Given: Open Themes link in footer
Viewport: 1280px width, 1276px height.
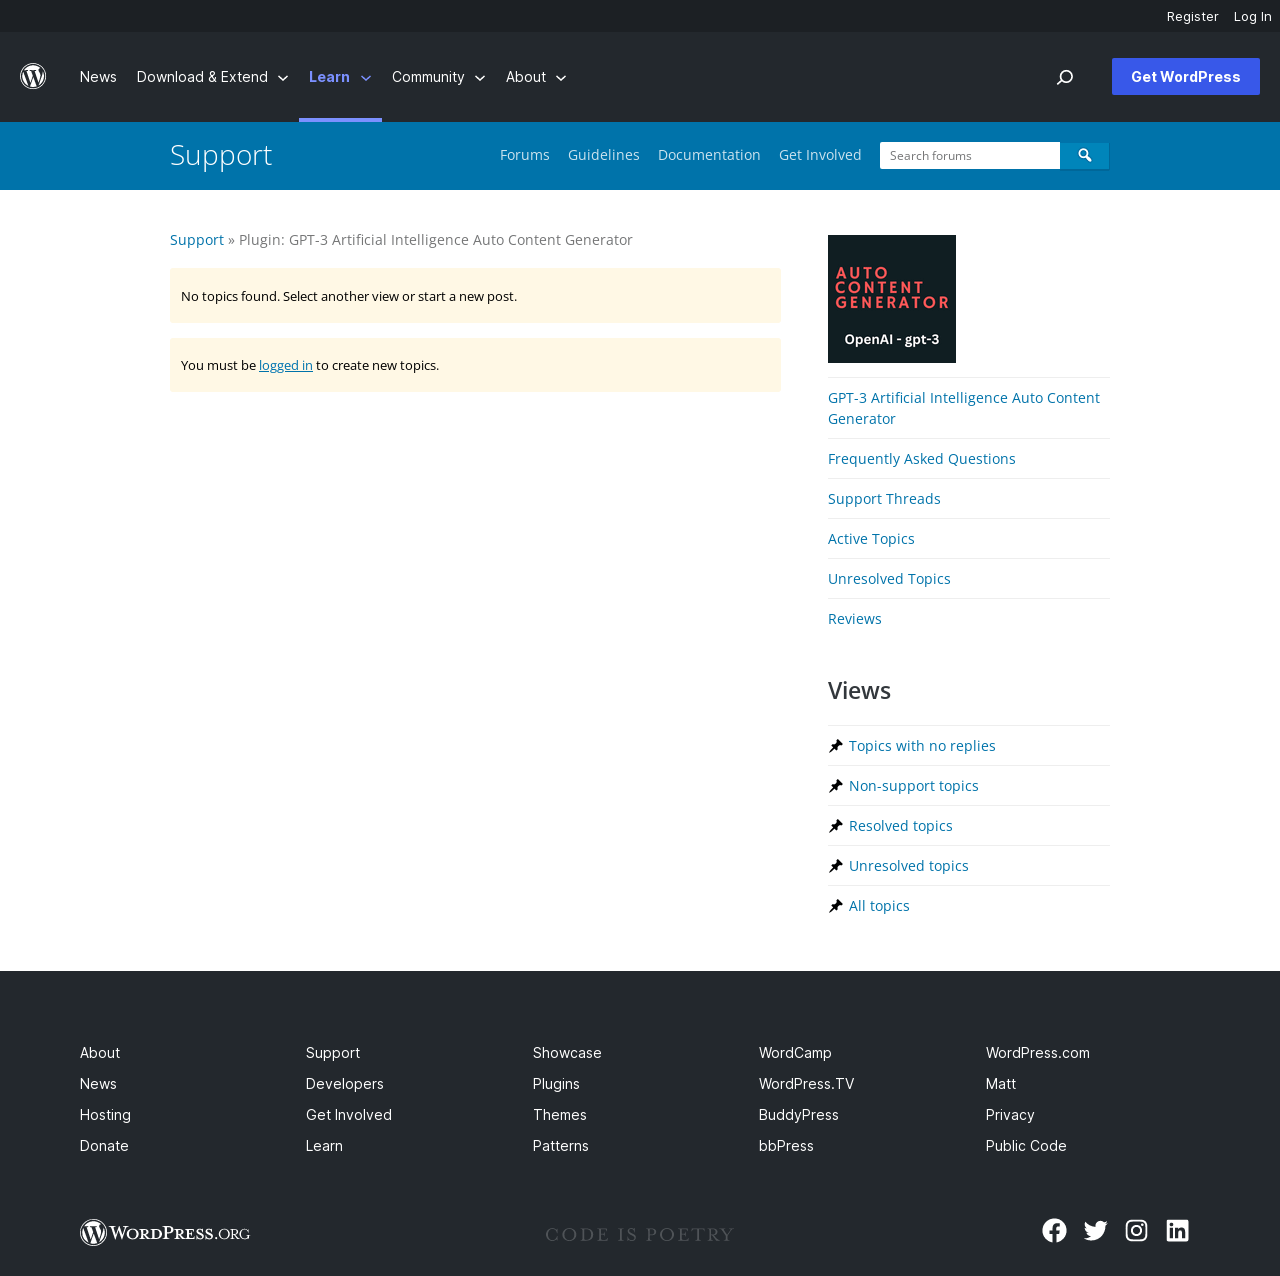Looking at the screenshot, I should coord(560,1115).
